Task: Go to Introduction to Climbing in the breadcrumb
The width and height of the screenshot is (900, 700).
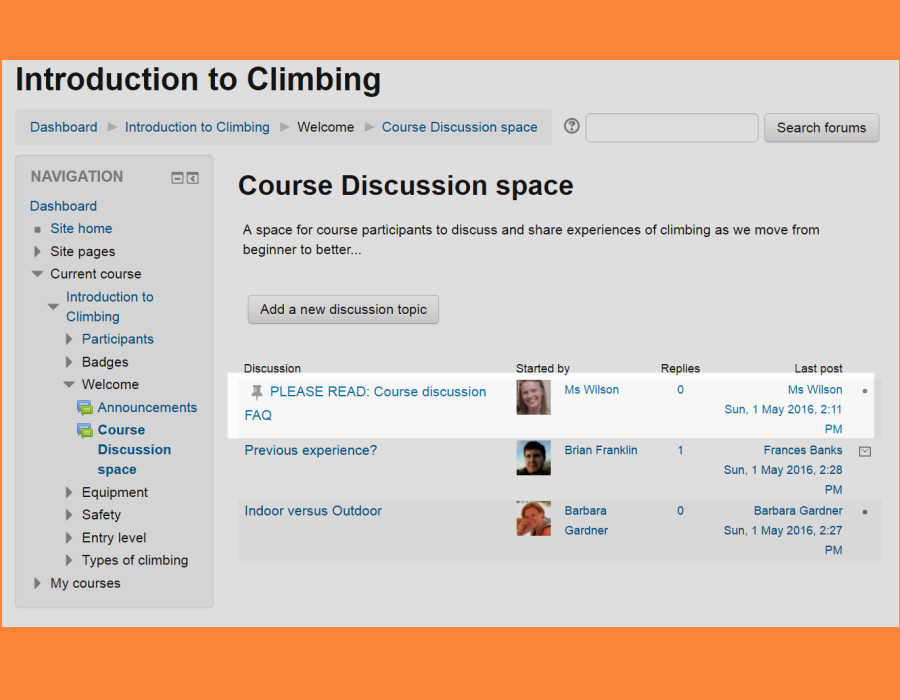Action: 197,127
